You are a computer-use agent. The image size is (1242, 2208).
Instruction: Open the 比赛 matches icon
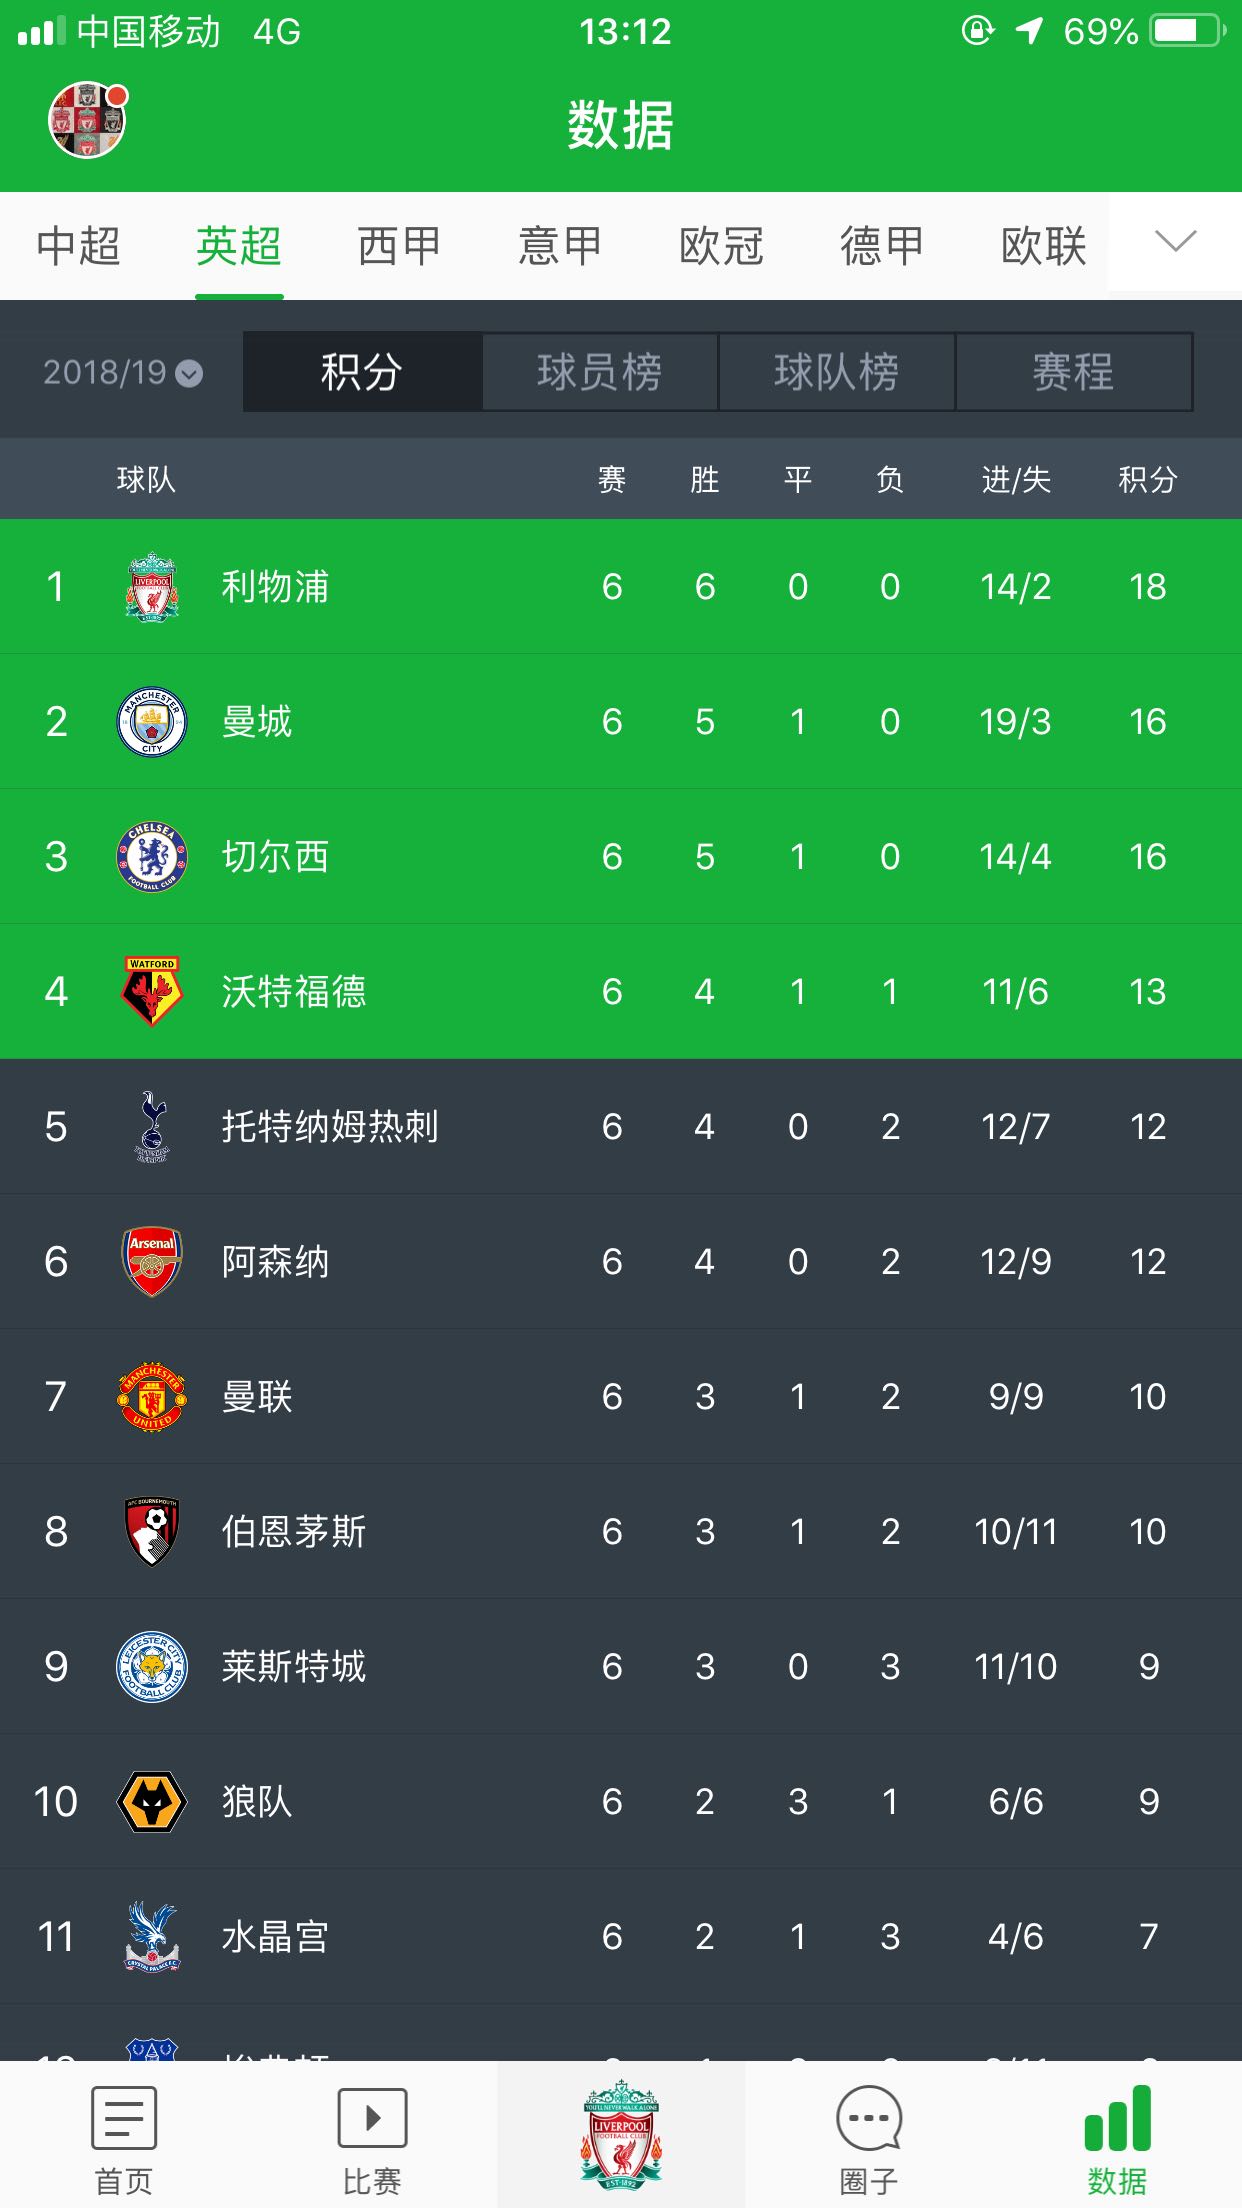[x=372, y=2120]
